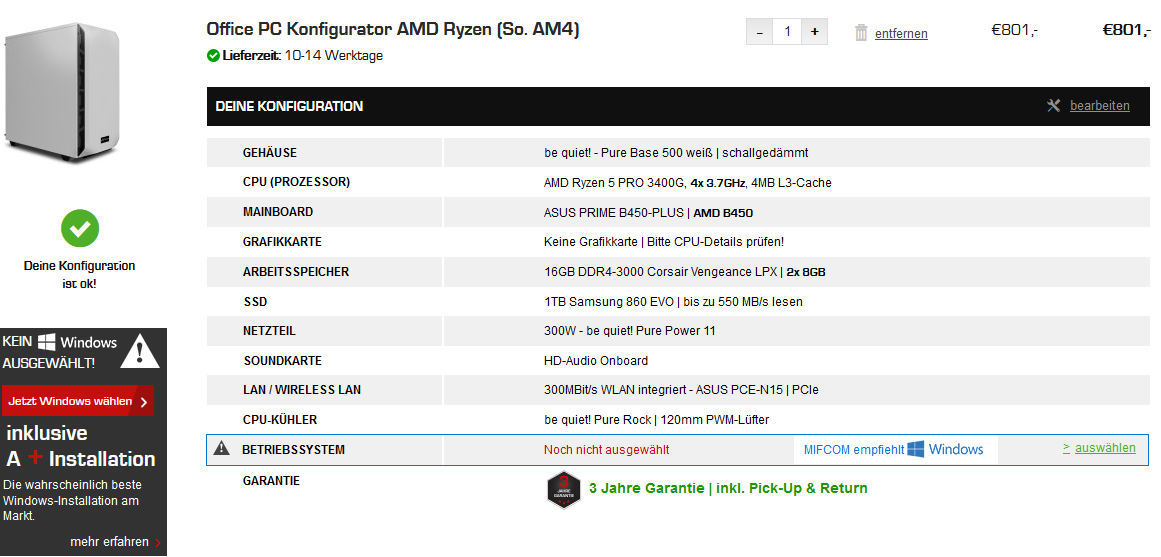
Task: Click the bold total price €801,-
Action: point(1126,30)
